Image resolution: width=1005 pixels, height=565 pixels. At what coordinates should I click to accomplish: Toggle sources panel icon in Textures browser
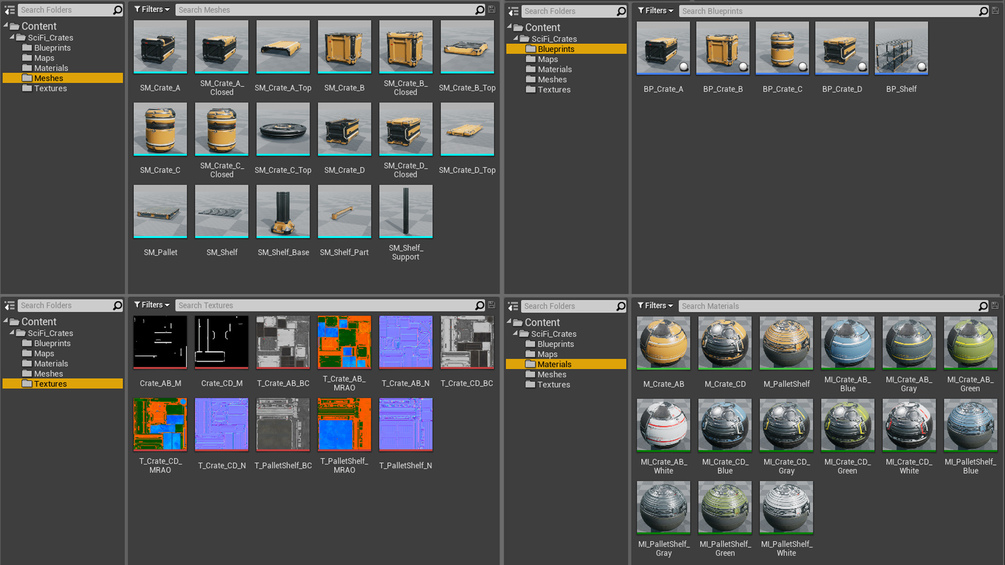pos(10,306)
